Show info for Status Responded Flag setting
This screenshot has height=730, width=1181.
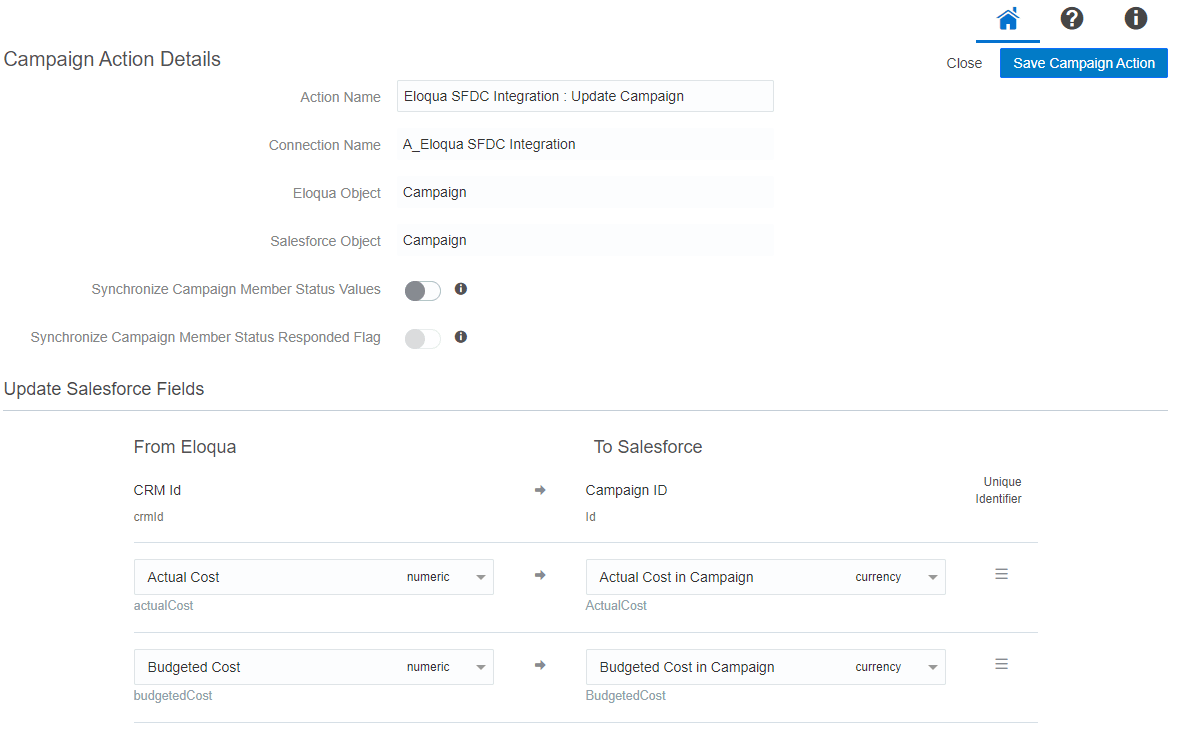point(461,337)
